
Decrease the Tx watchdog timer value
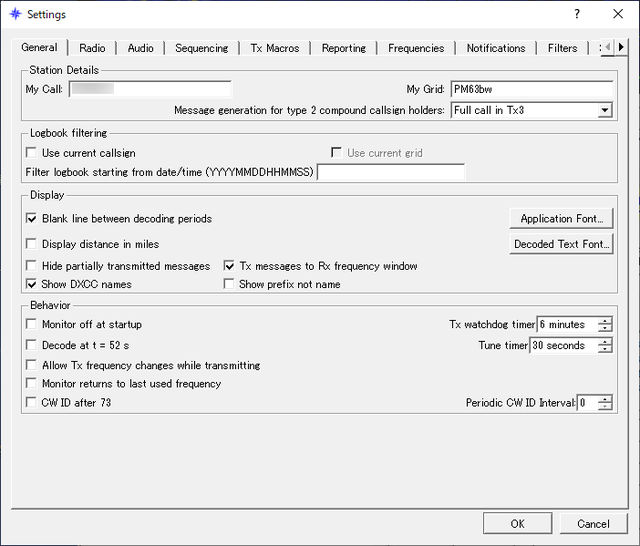click(x=605, y=328)
